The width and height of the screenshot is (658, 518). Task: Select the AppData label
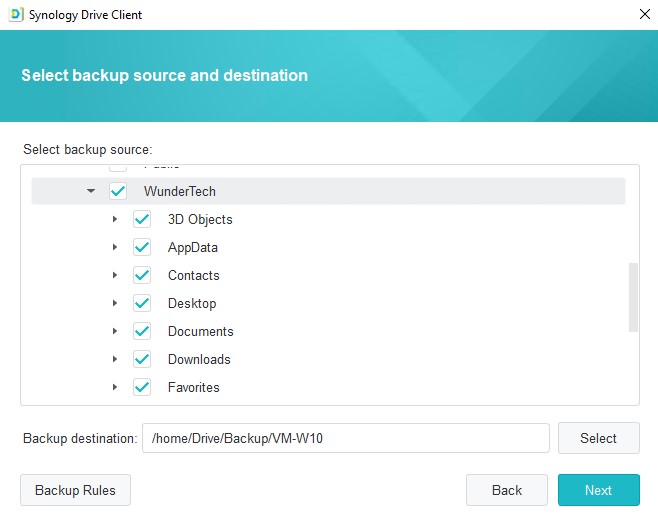click(x=193, y=248)
